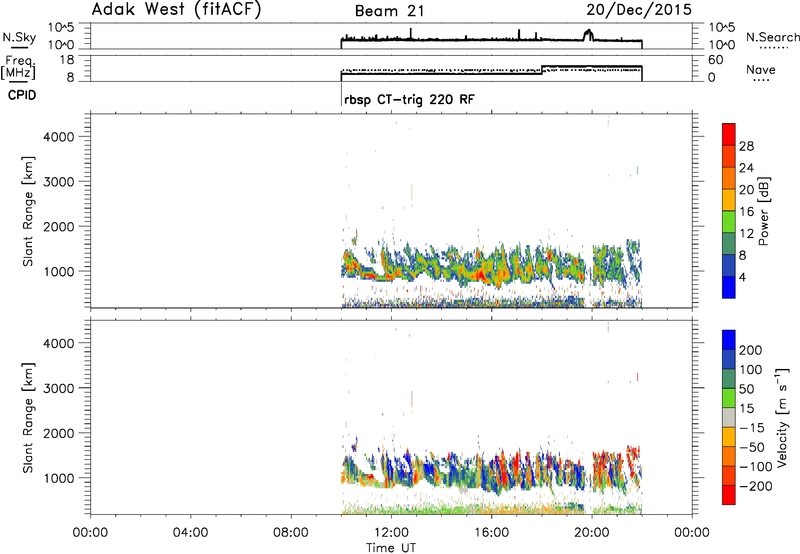Screen dimensions: 800x554
Task: Click the 'Freq. [MHz]' axis label
Action: (18, 67)
